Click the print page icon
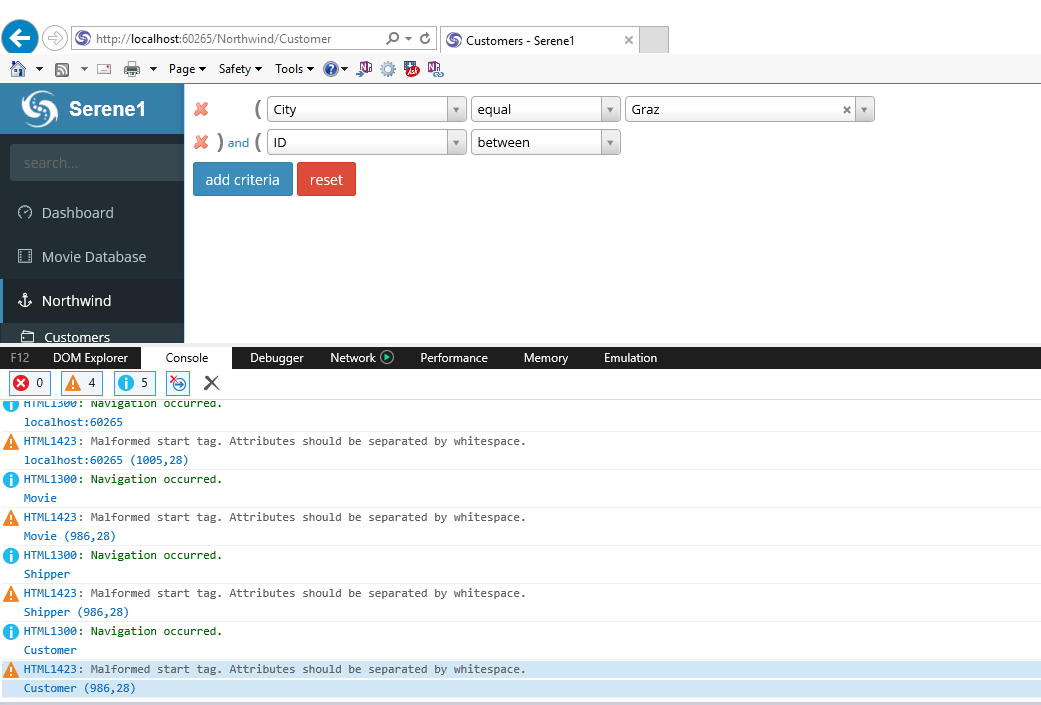The image size is (1041, 705). pos(131,68)
